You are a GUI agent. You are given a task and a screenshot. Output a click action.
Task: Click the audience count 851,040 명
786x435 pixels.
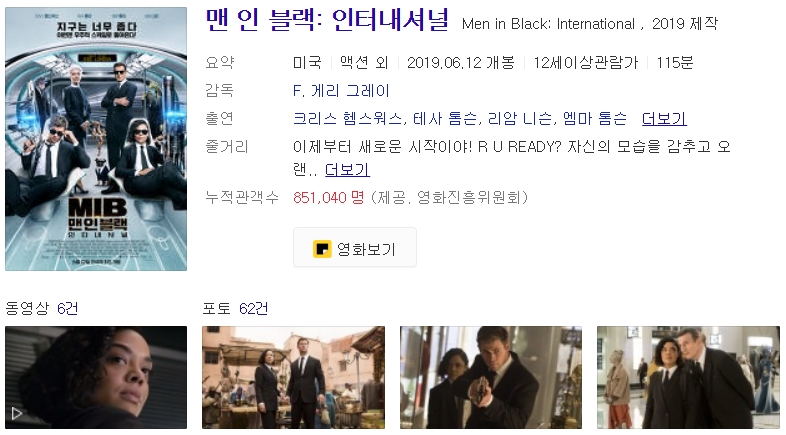click(328, 197)
